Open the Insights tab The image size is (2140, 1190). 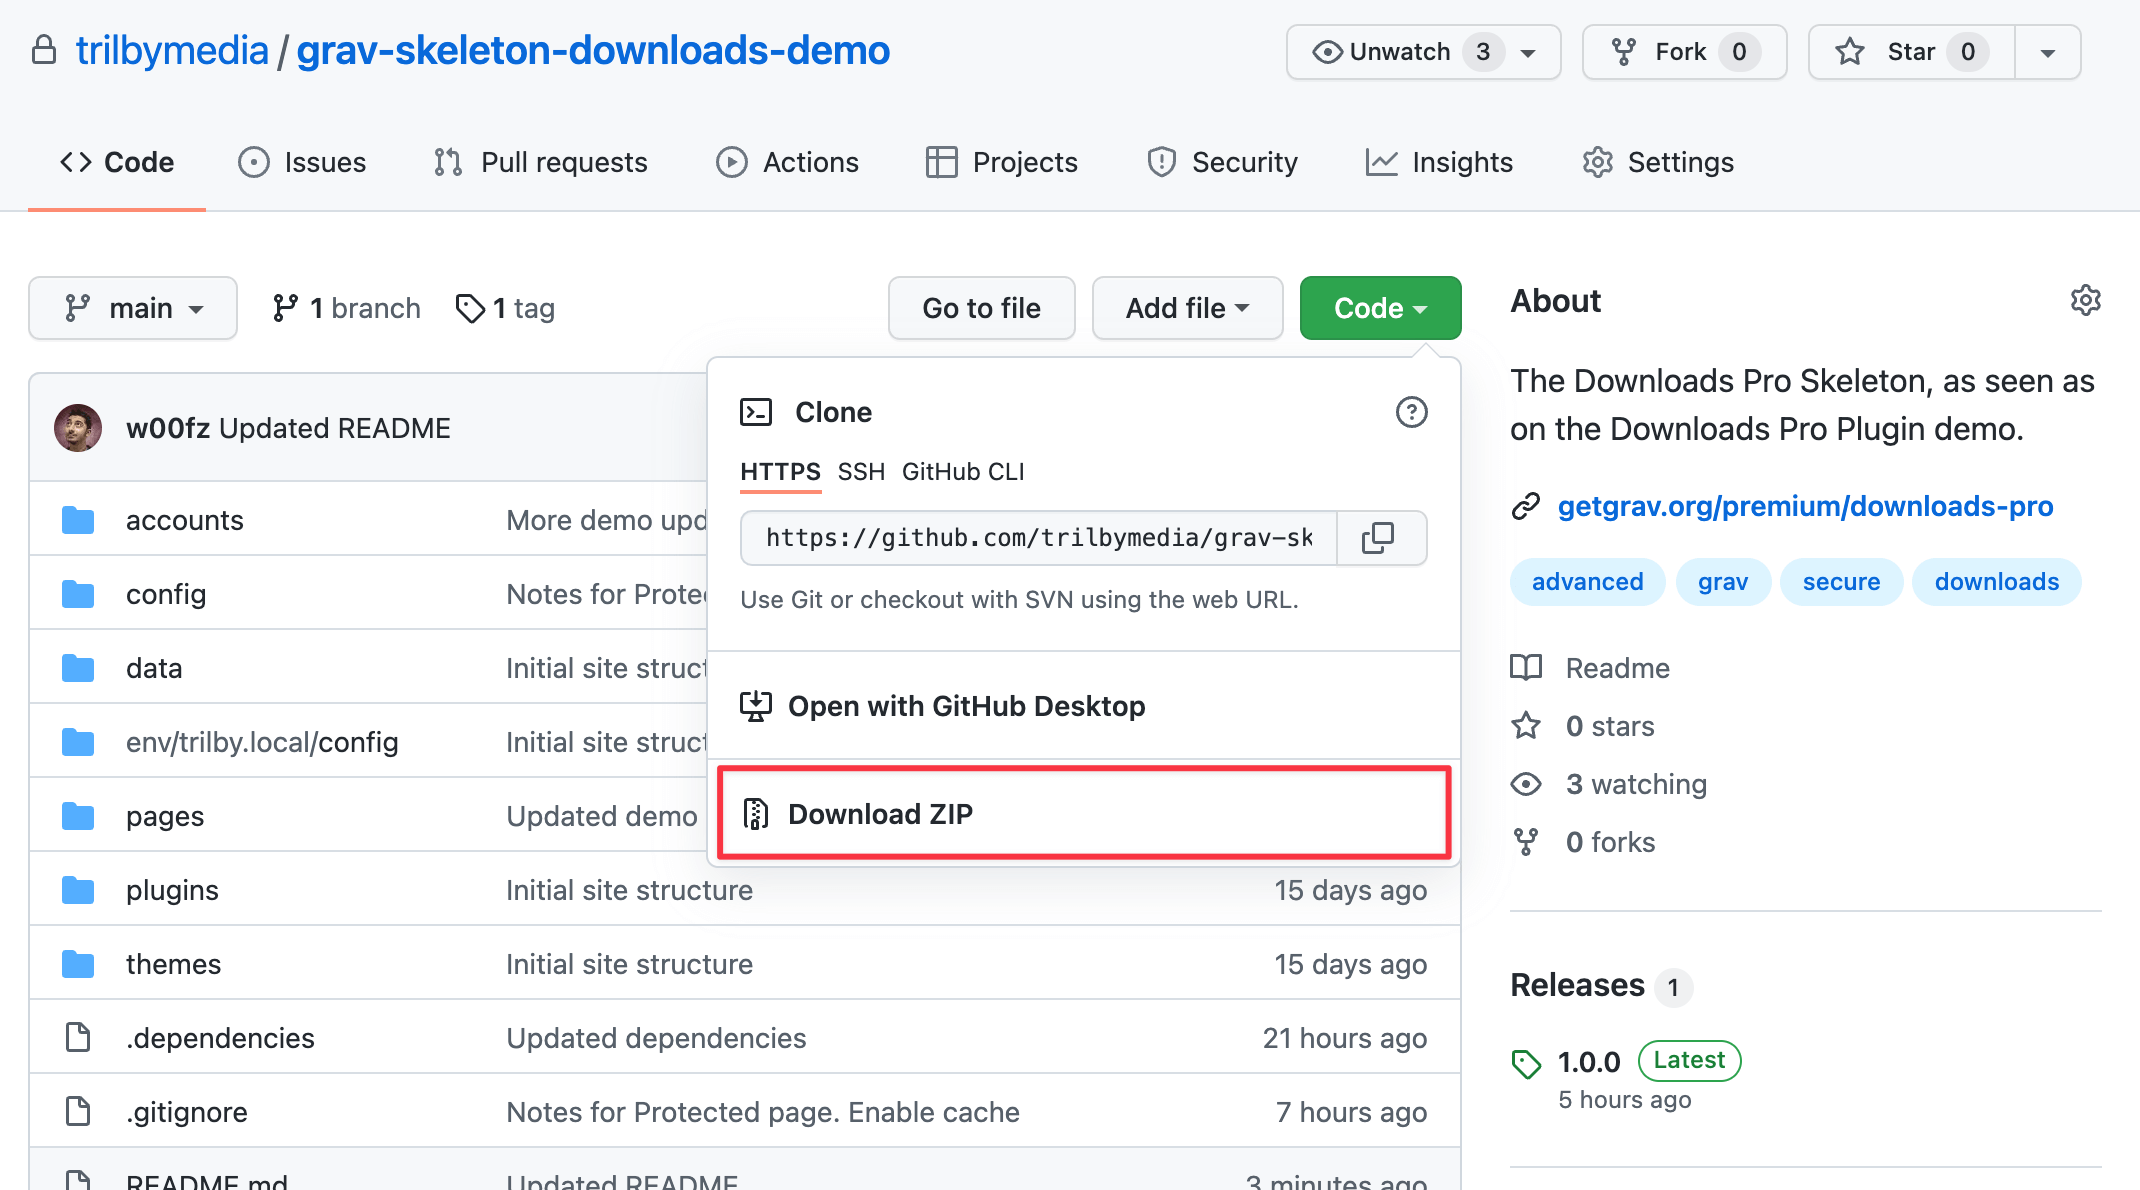click(x=1439, y=162)
